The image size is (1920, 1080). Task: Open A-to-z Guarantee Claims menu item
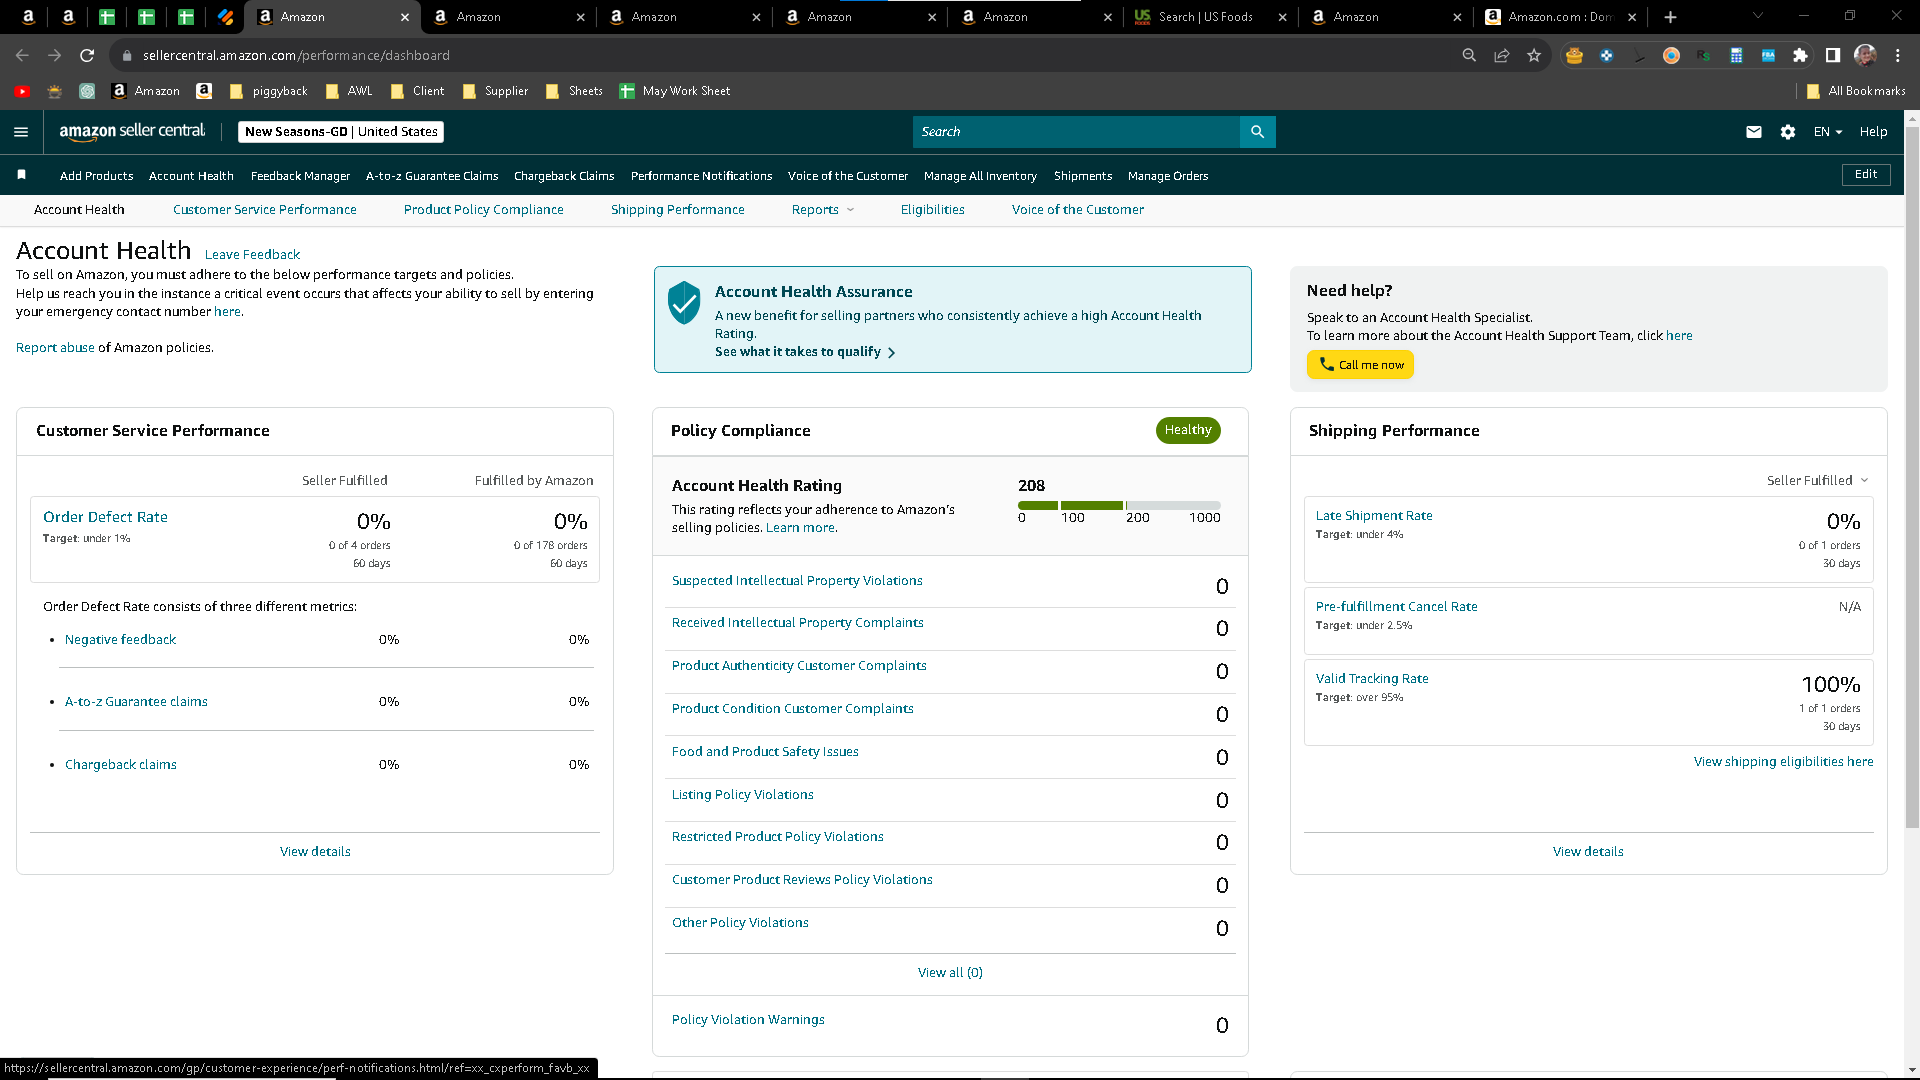pyautogui.click(x=432, y=176)
